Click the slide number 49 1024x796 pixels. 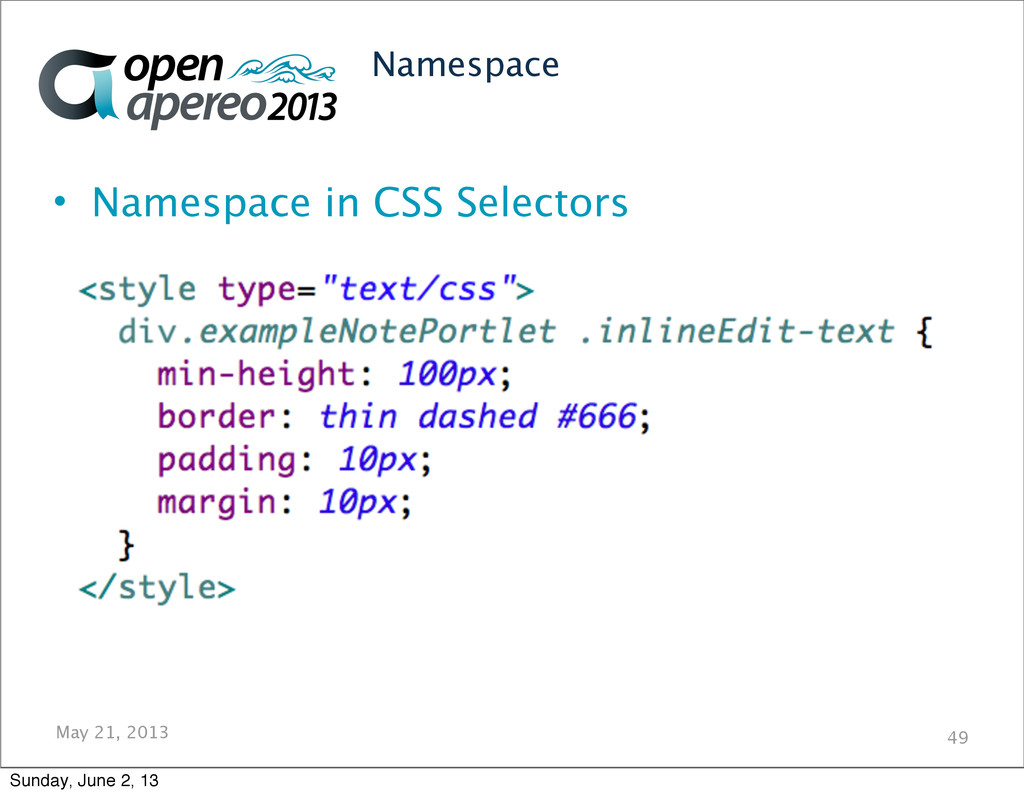click(957, 738)
